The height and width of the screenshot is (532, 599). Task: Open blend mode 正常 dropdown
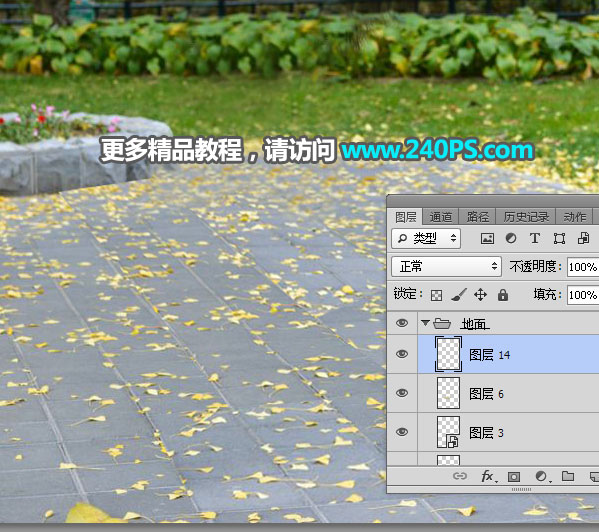(446, 266)
